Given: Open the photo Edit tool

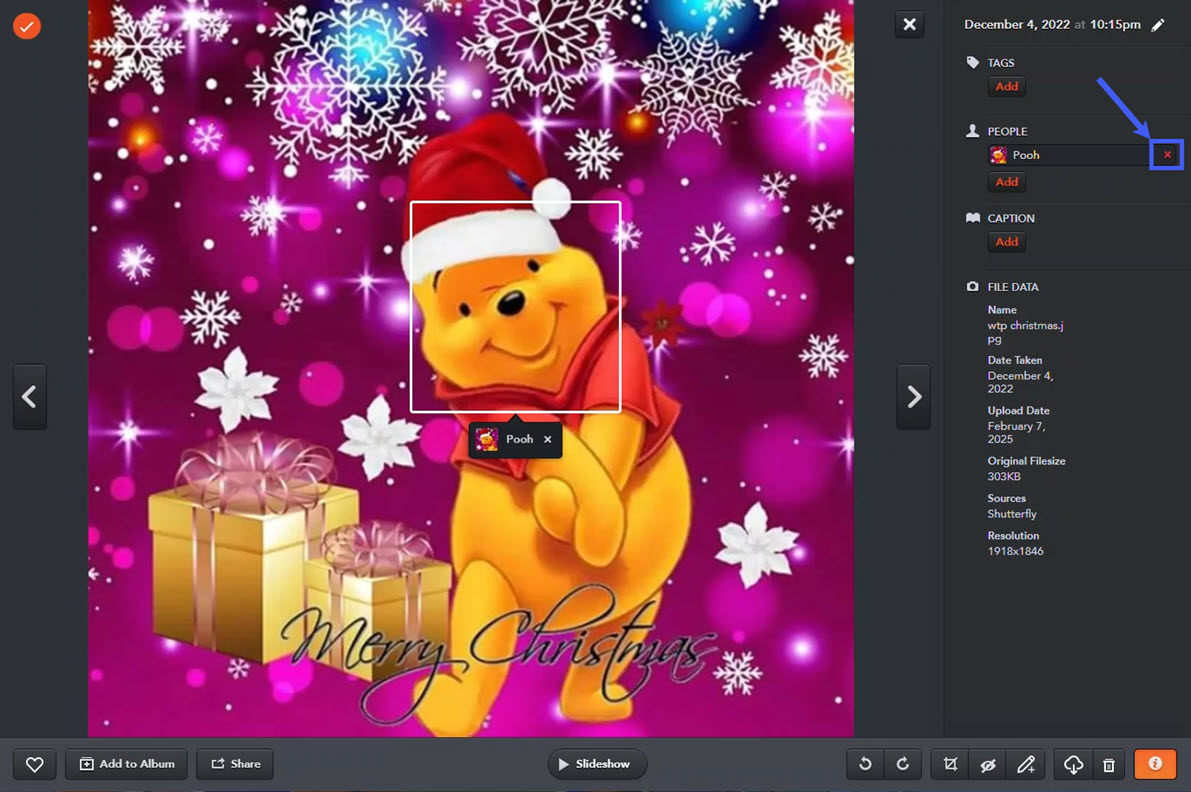Looking at the screenshot, I should tap(1025, 764).
